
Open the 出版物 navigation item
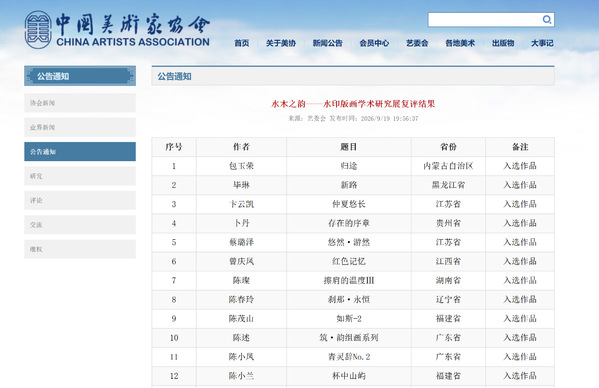503,43
